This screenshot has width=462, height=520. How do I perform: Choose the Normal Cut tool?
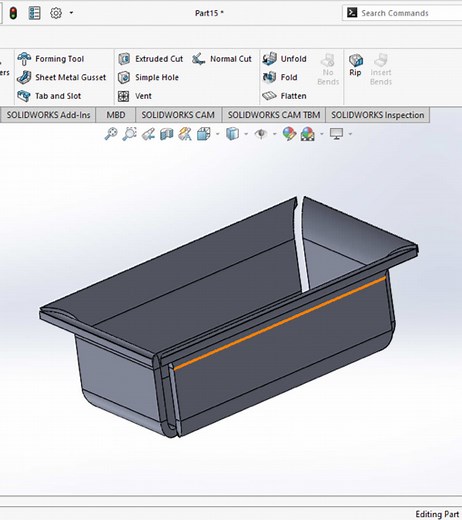point(222,59)
